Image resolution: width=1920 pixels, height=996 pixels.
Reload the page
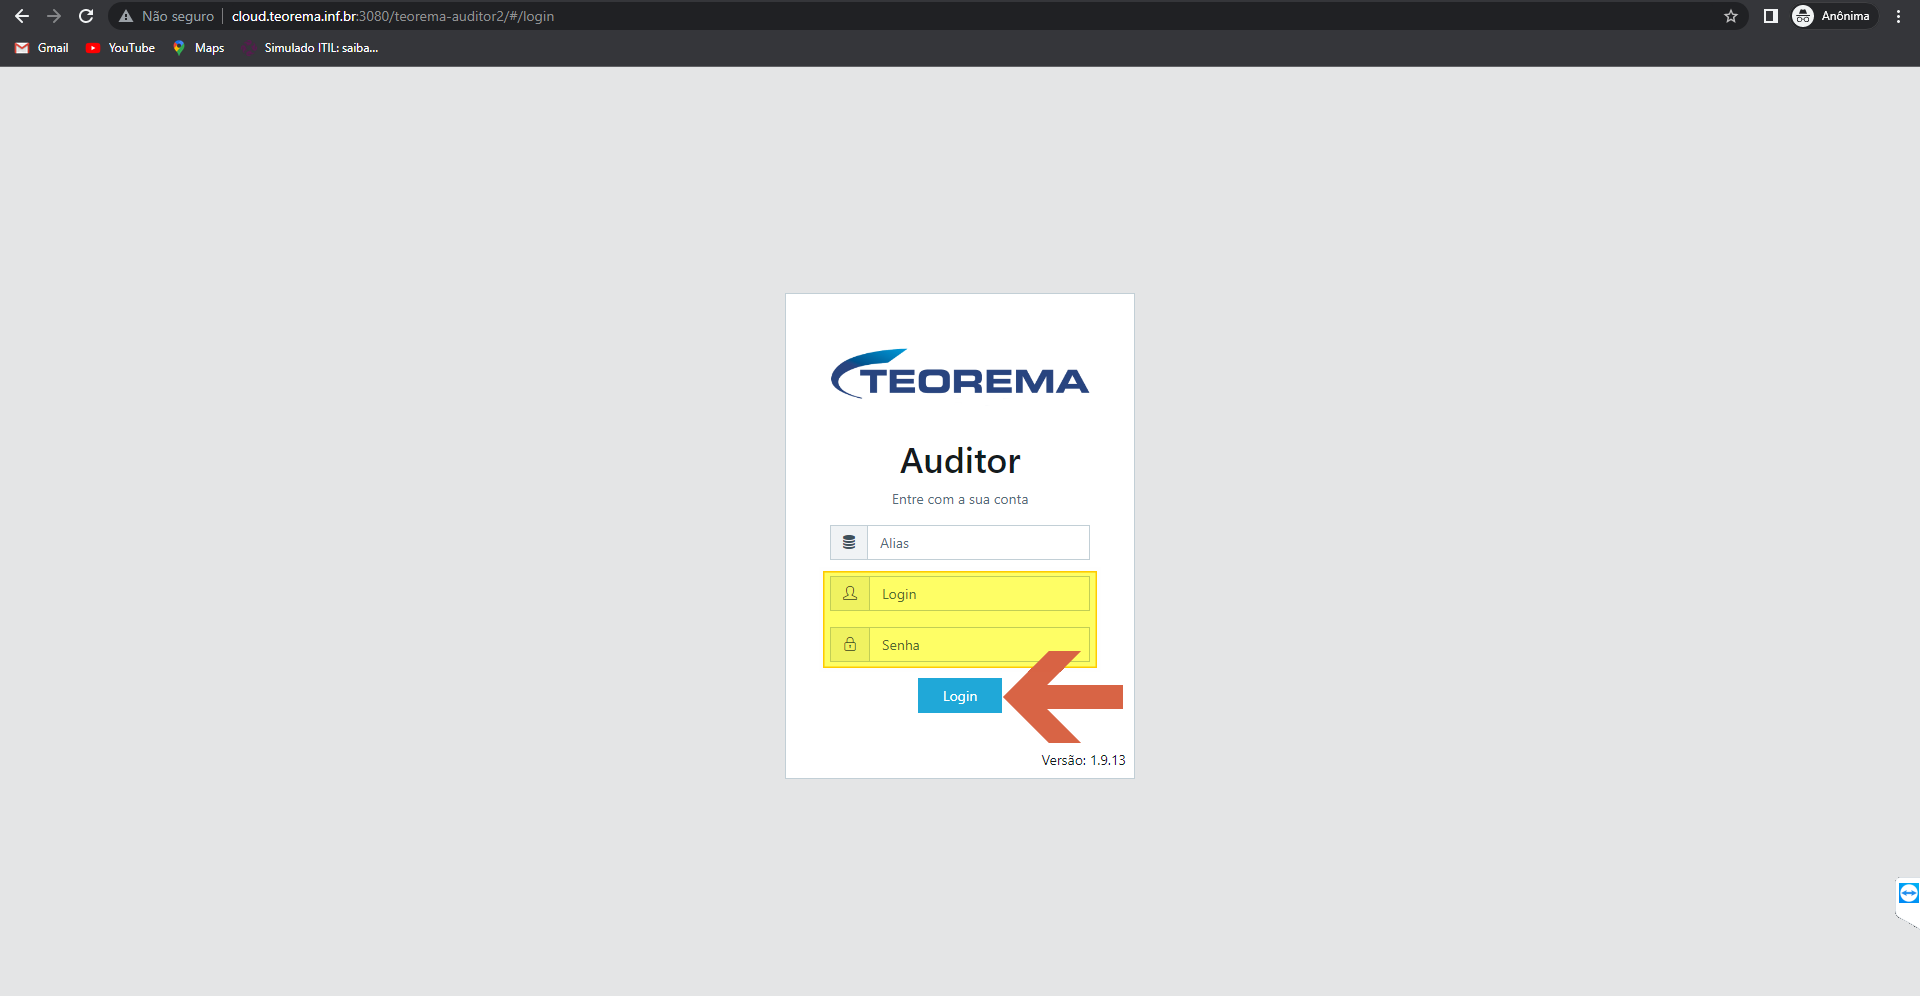point(86,16)
